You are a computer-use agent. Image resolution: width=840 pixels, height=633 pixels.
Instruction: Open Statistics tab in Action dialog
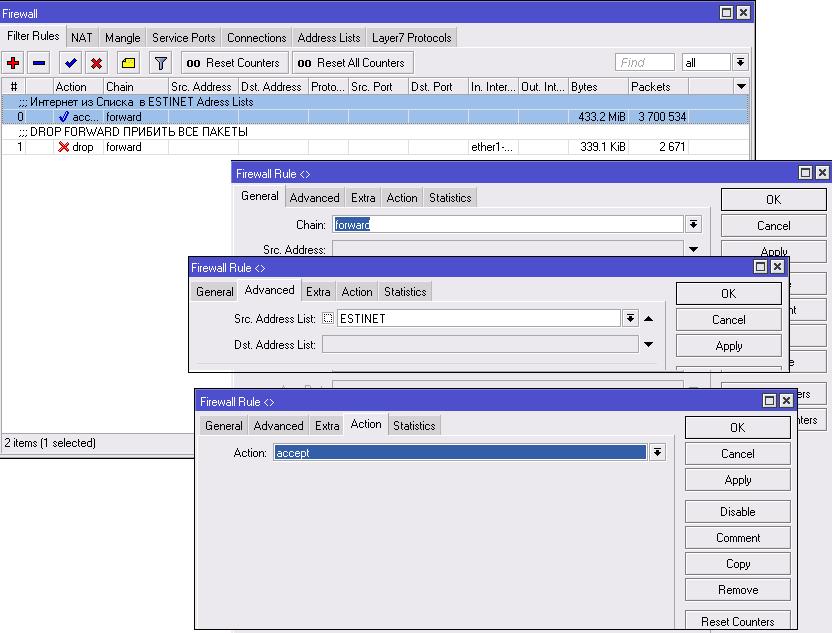(x=414, y=426)
